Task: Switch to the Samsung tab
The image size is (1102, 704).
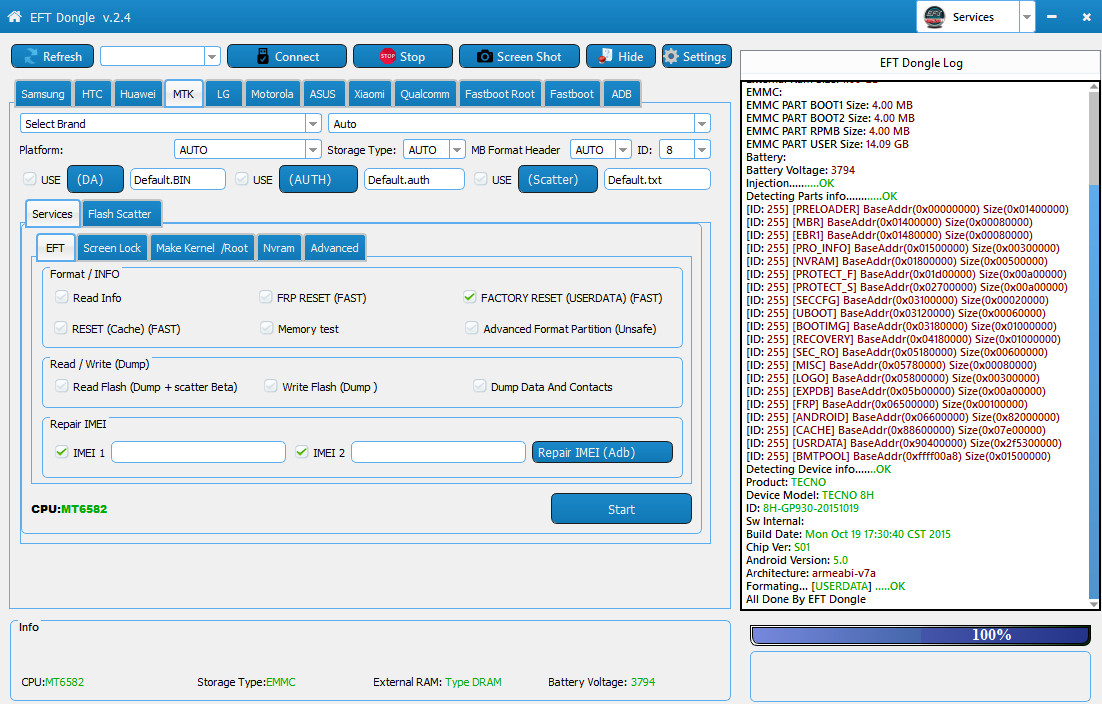Action: coord(43,93)
